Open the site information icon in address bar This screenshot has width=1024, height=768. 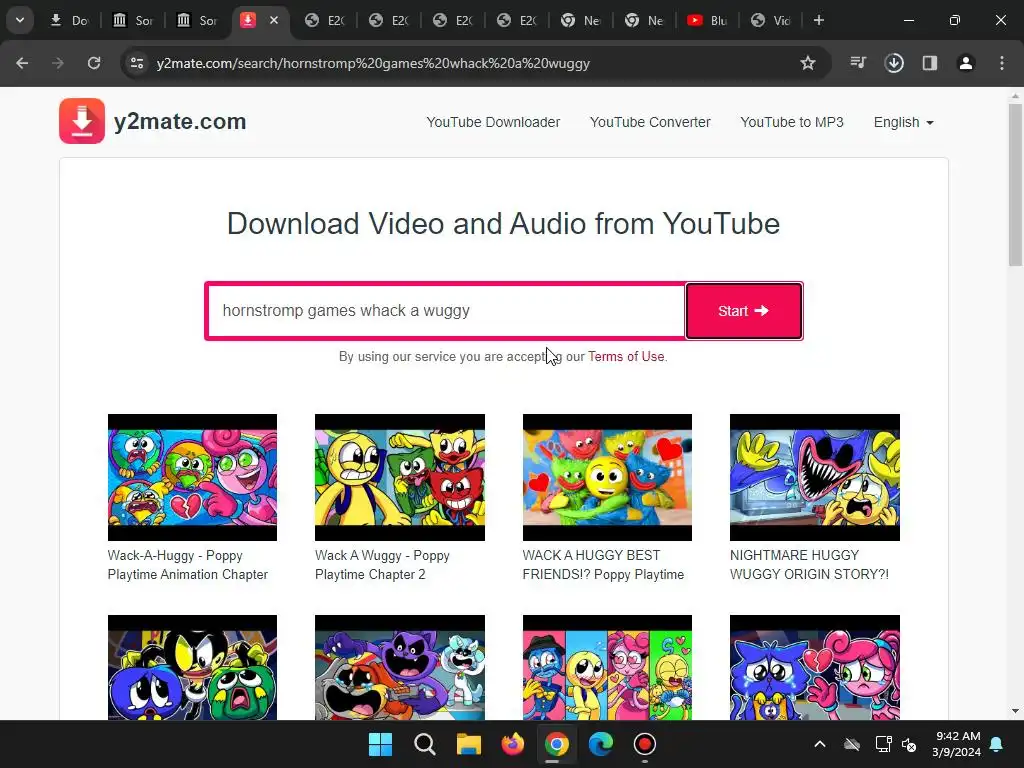tap(137, 63)
